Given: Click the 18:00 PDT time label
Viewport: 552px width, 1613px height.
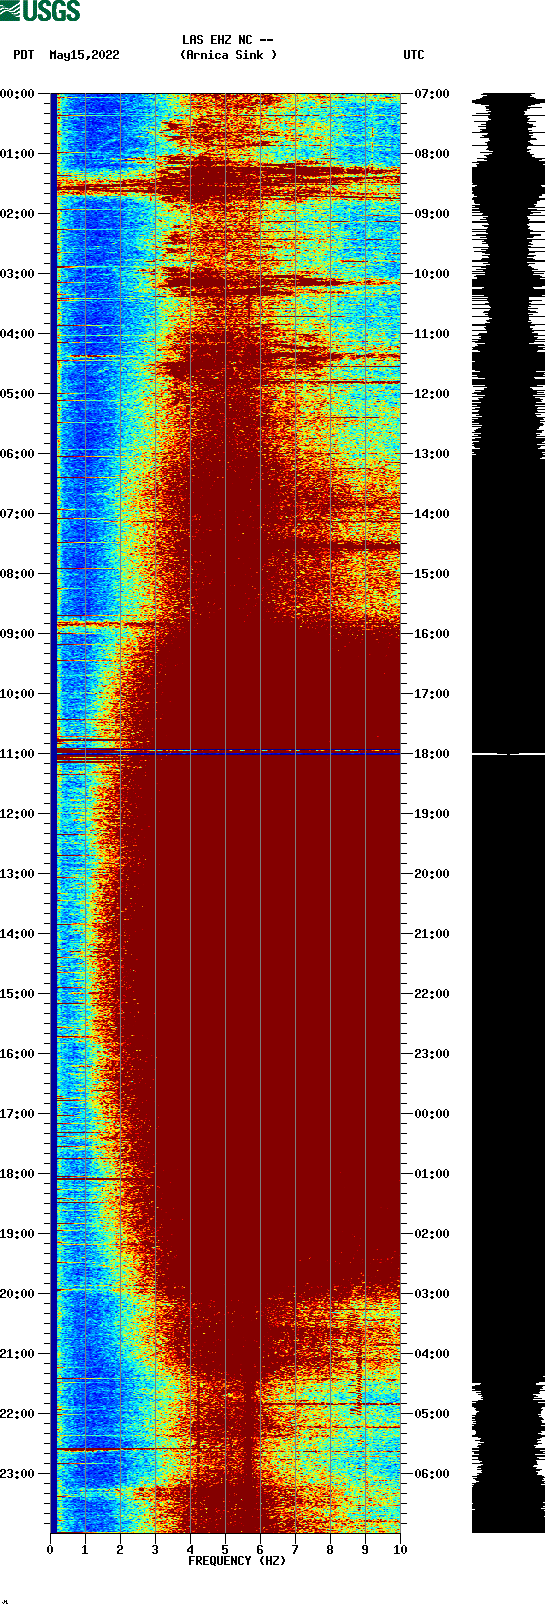Looking at the screenshot, I should (18, 1174).
